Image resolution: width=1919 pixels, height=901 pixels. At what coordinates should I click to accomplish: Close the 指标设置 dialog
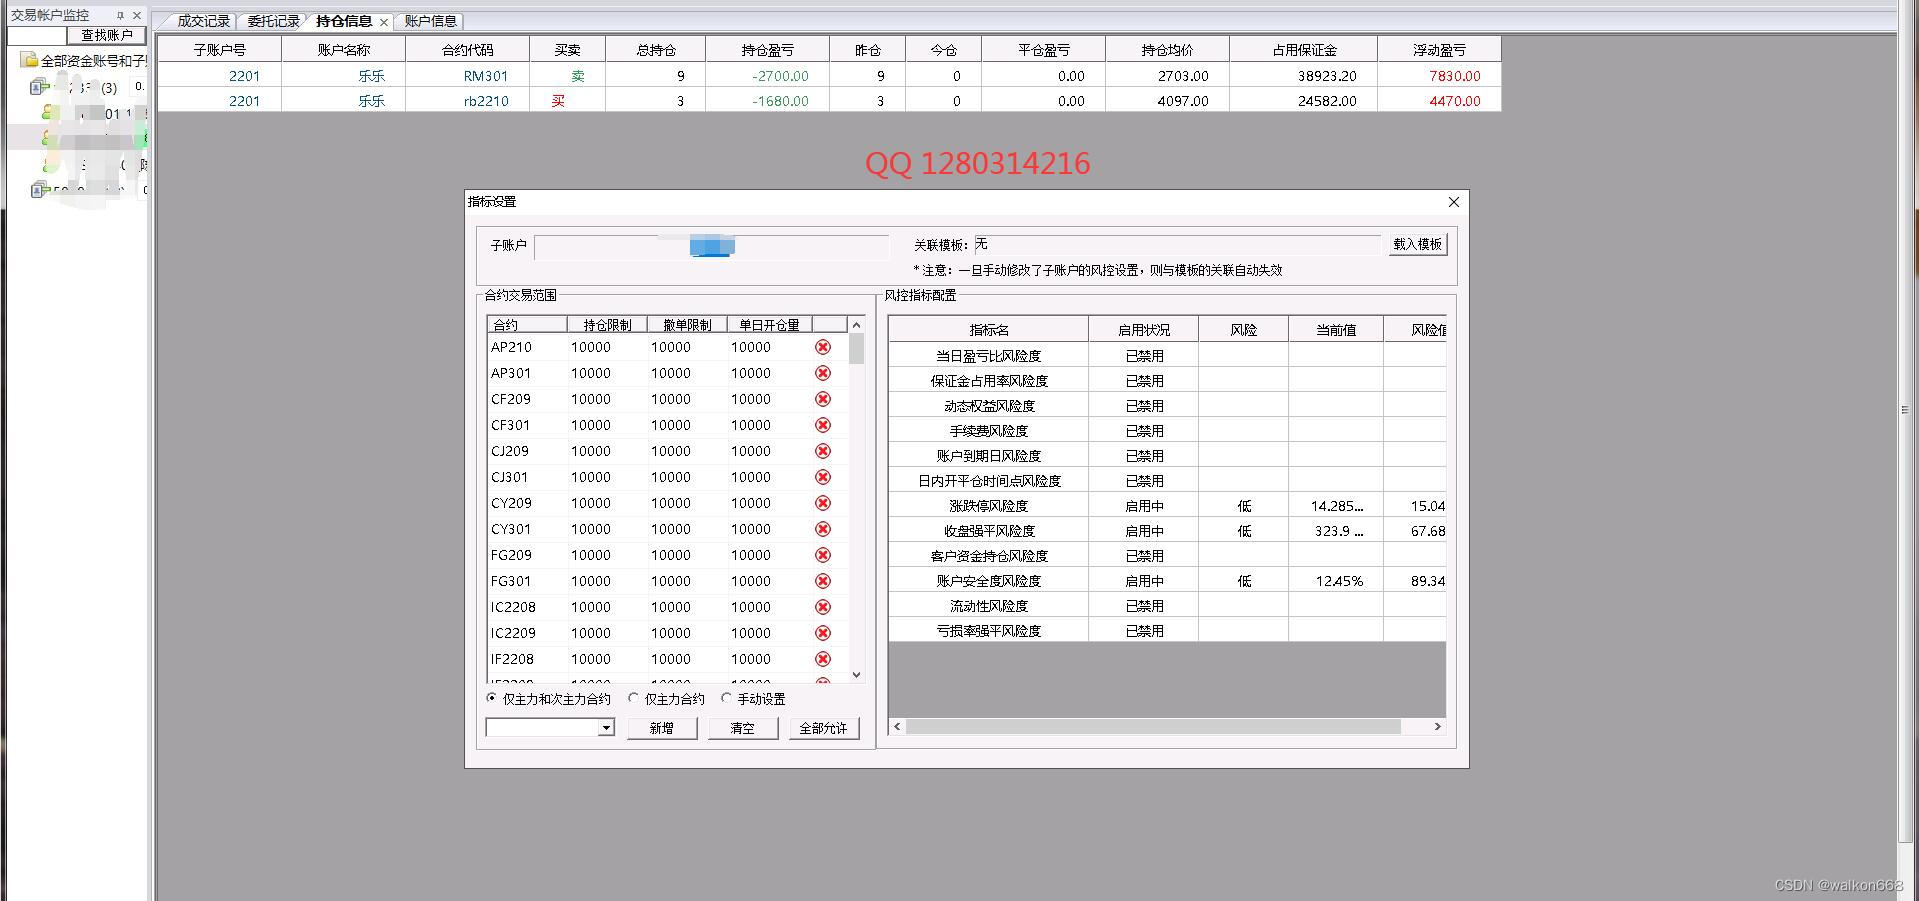click(x=1454, y=202)
